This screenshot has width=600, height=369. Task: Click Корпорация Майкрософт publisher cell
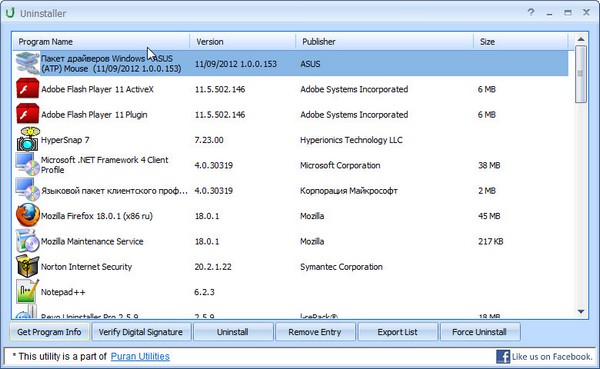[349, 191]
